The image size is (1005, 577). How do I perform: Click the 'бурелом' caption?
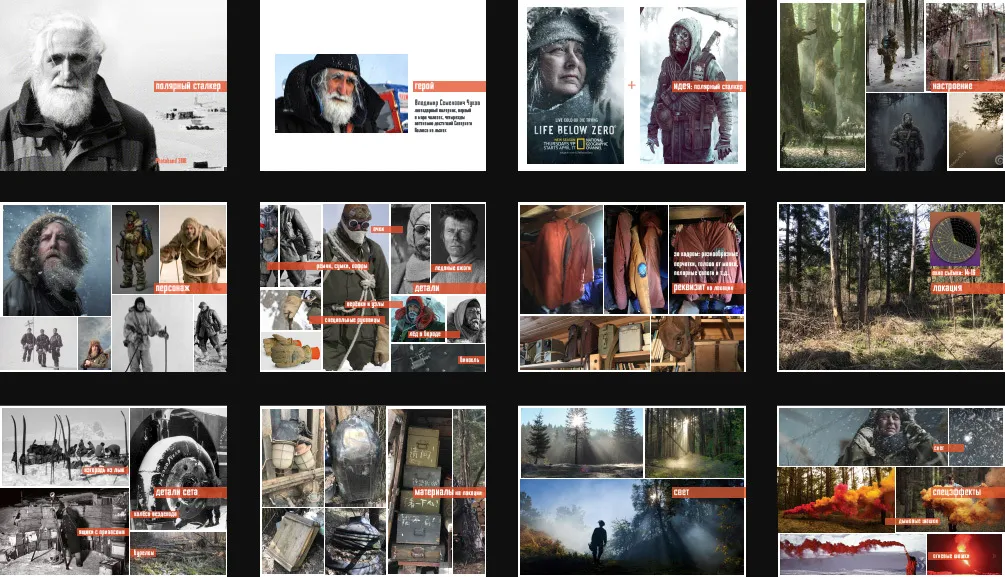144,553
